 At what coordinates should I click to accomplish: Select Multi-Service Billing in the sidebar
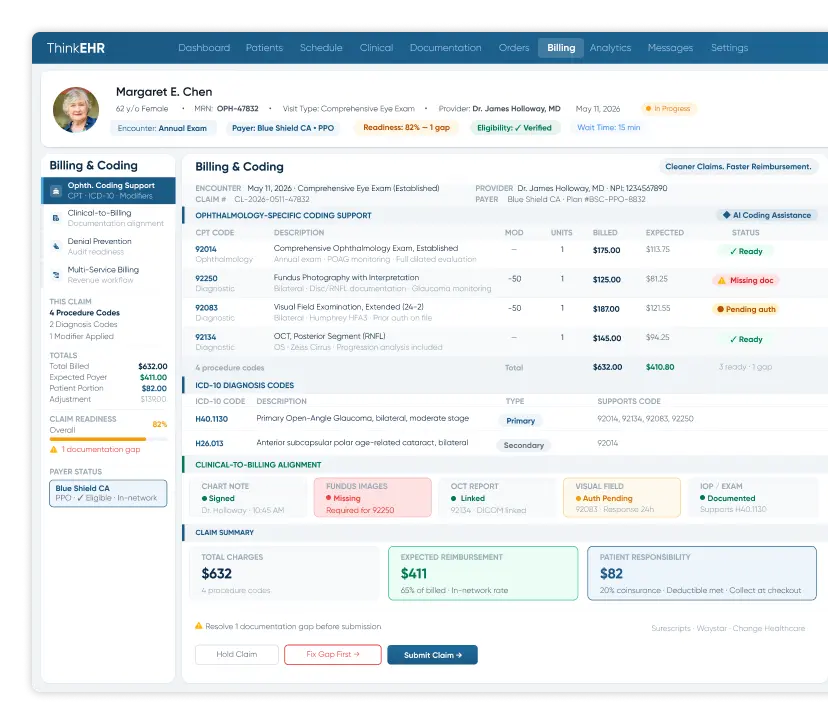pyautogui.click(x=108, y=275)
